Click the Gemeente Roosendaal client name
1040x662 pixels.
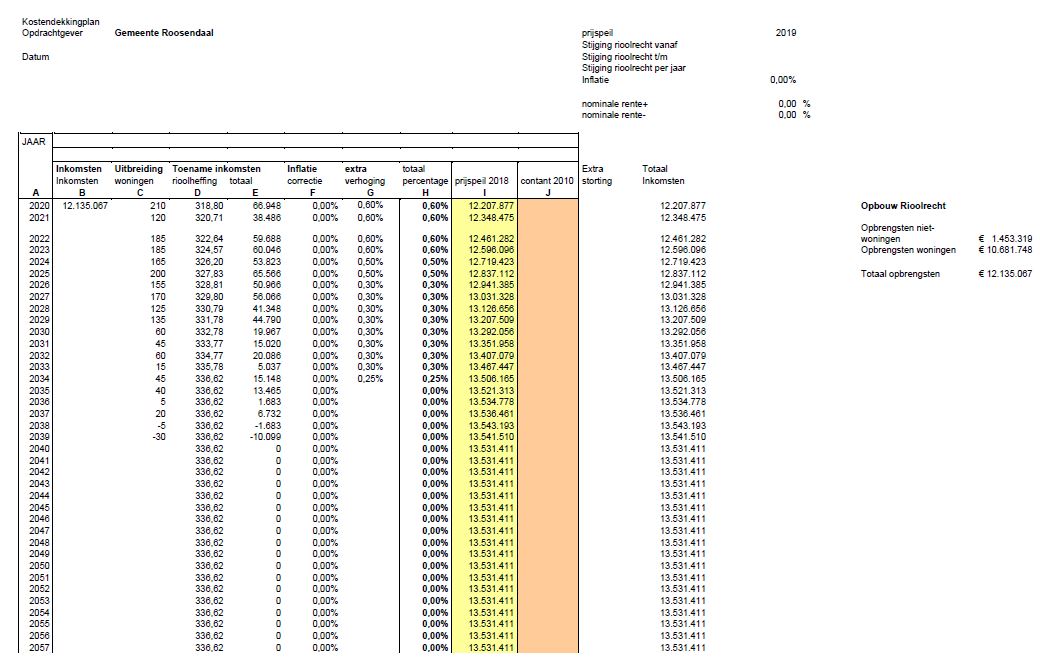[x=164, y=32]
